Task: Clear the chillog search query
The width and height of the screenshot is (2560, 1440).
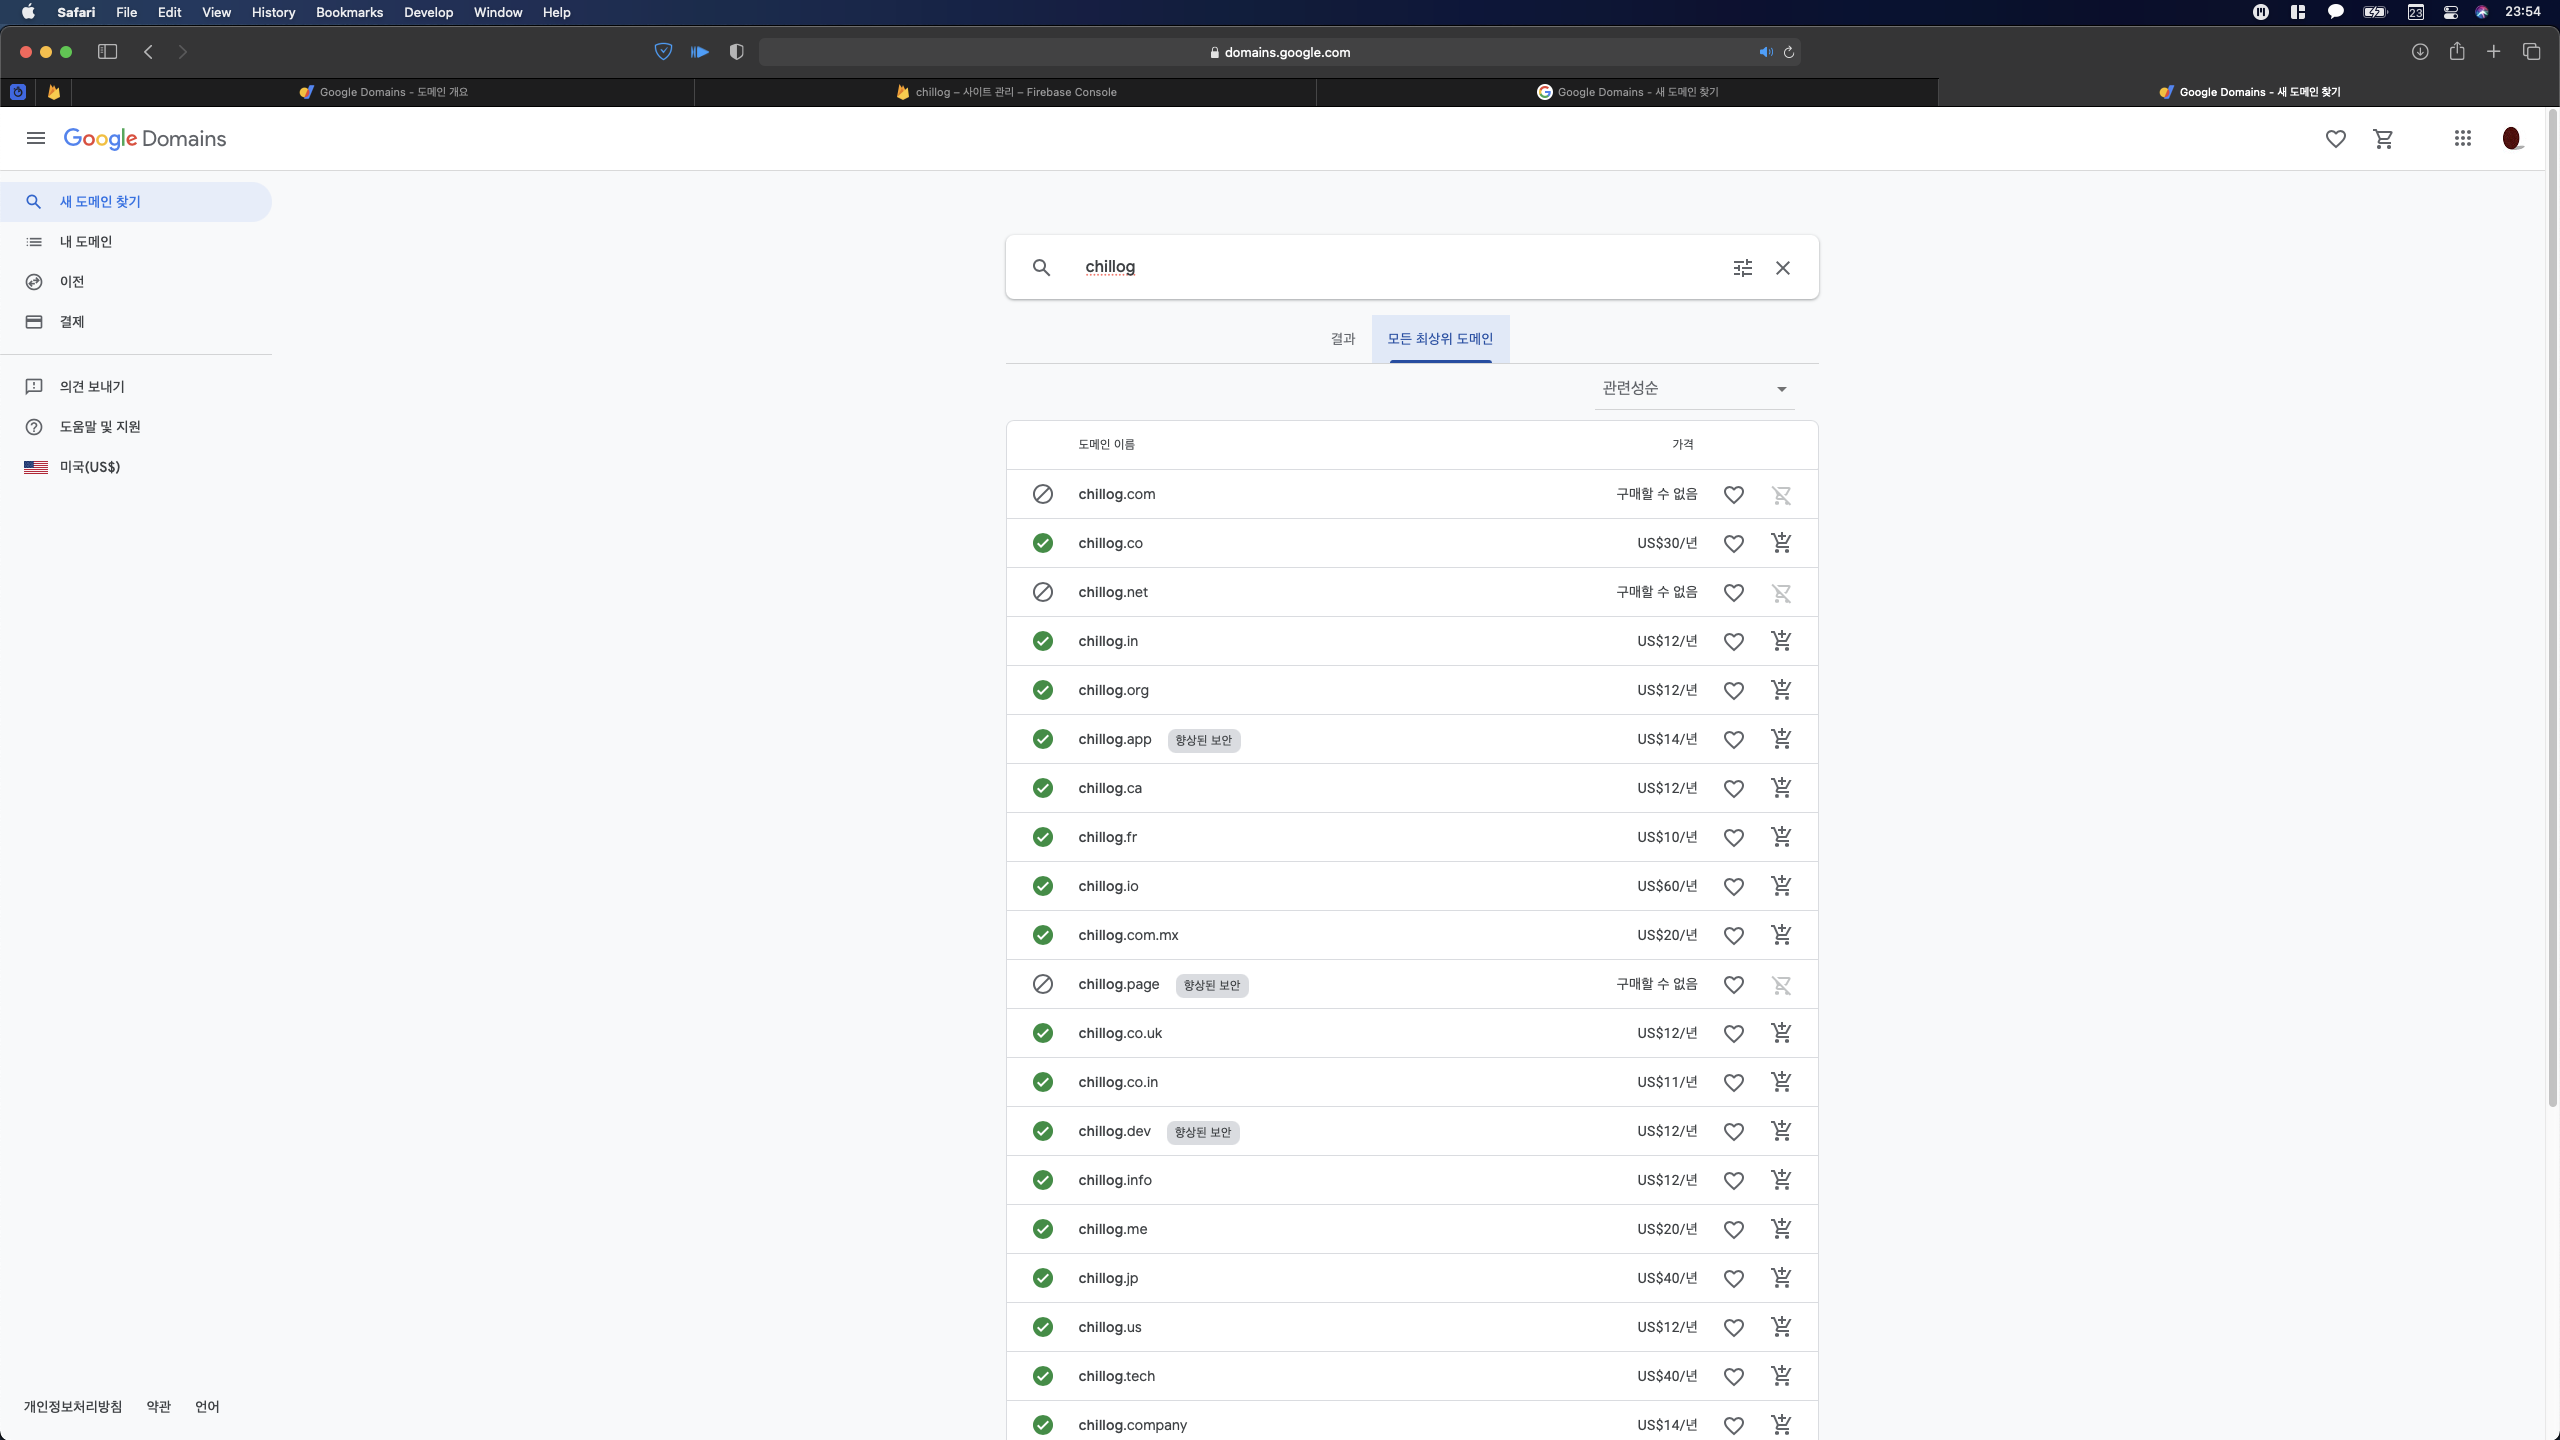Action: 1783,268
